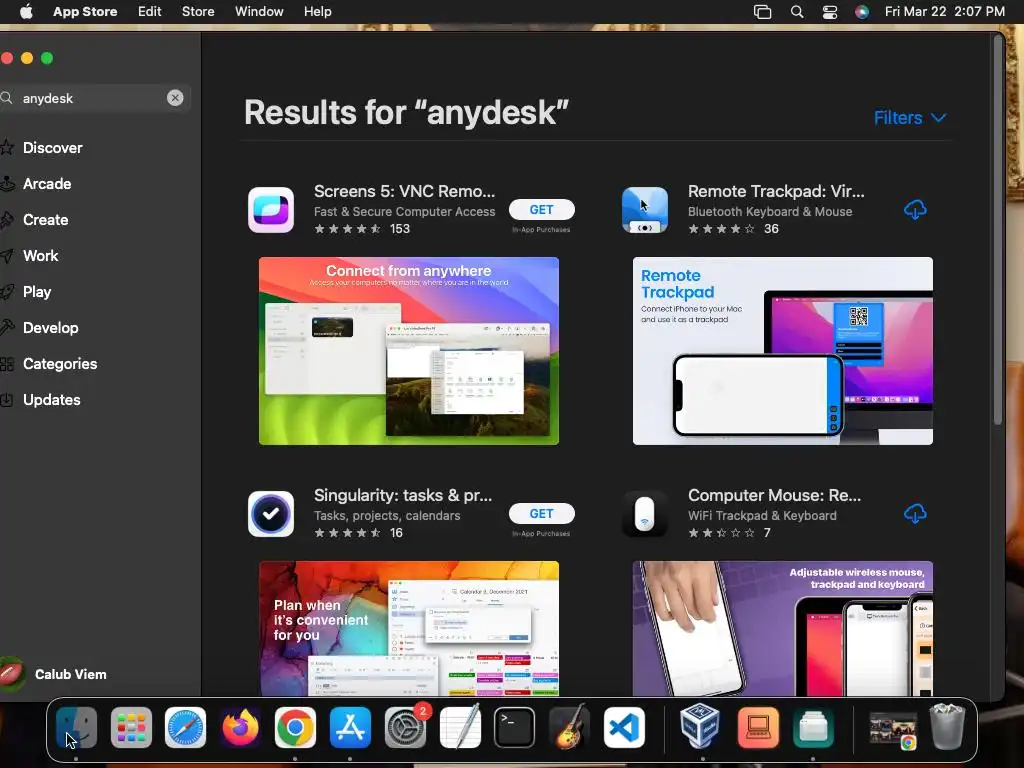This screenshot has height=768, width=1024.
Task: Open the Help menu
Action: tap(317, 12)
